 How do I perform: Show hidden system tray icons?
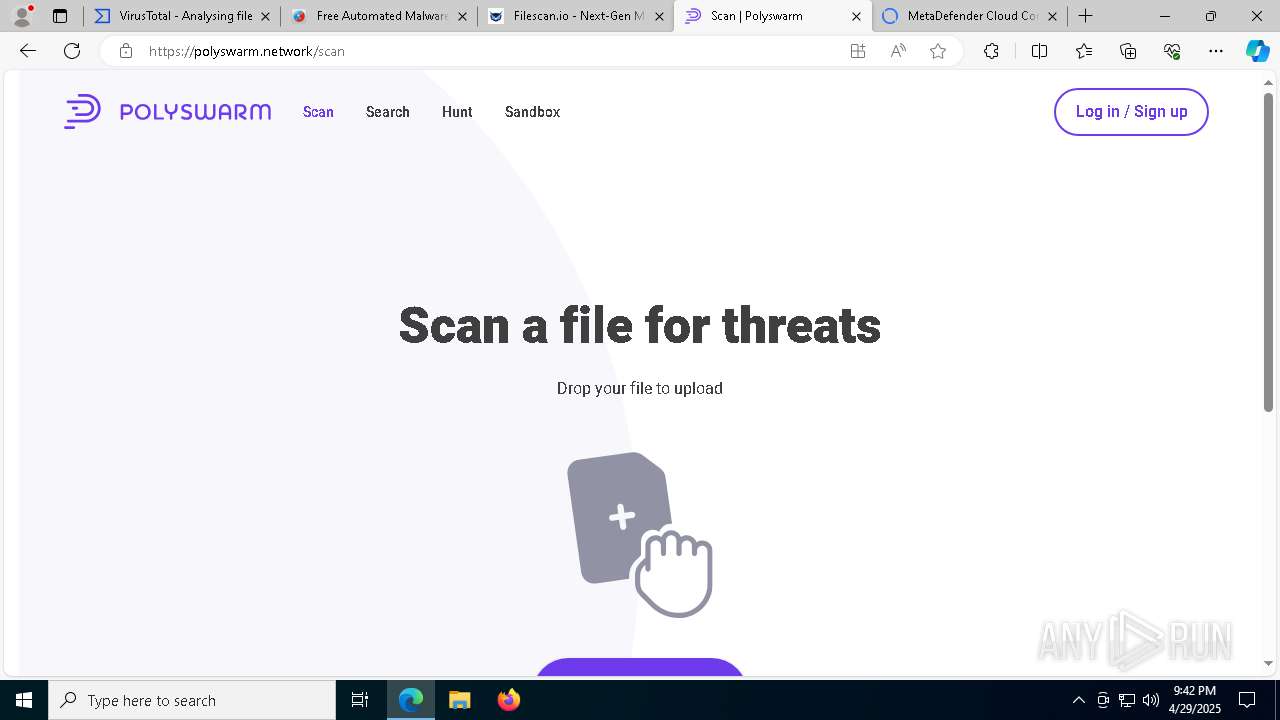(x=1078, y=700)
